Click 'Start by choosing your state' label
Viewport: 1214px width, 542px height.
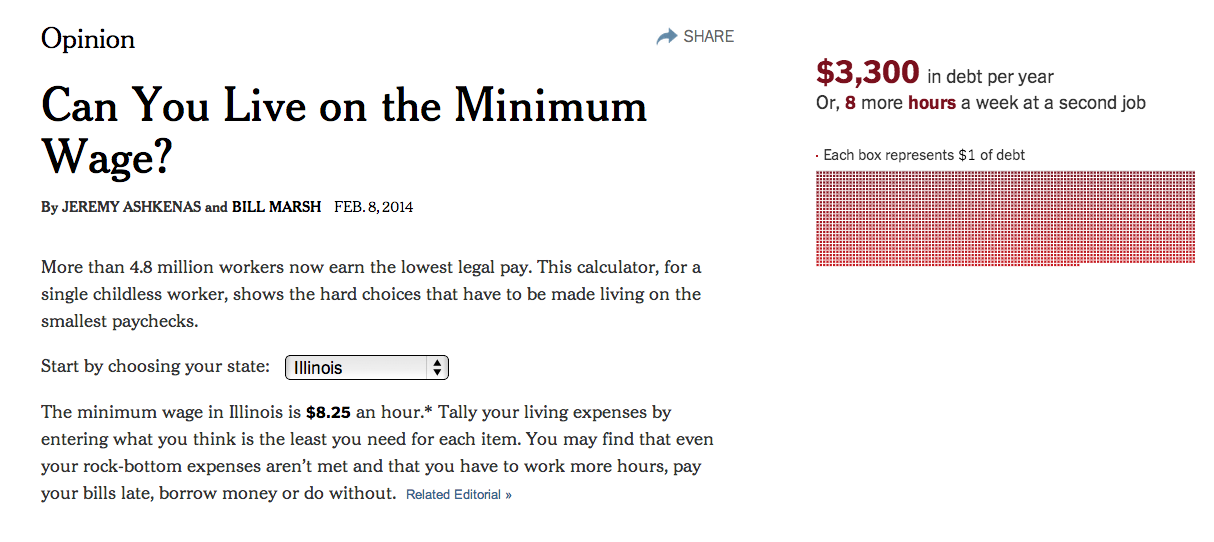[155, 366]
